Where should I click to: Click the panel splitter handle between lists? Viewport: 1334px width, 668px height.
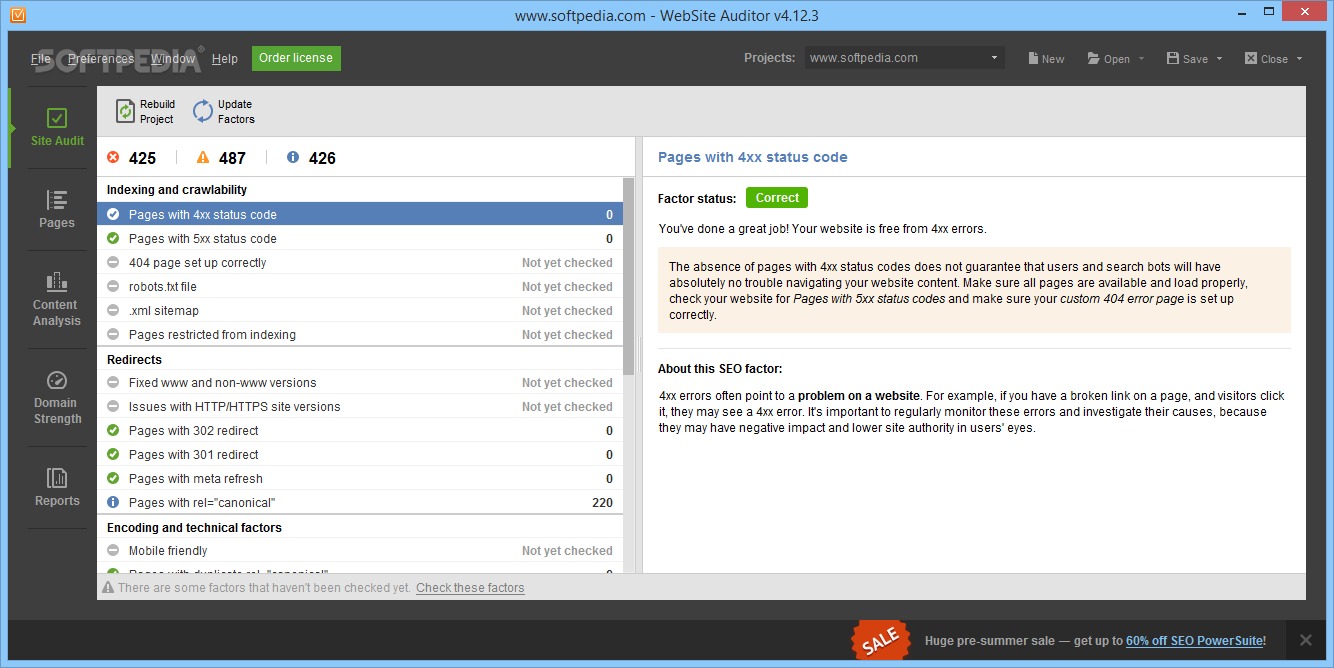coord(638,355)
